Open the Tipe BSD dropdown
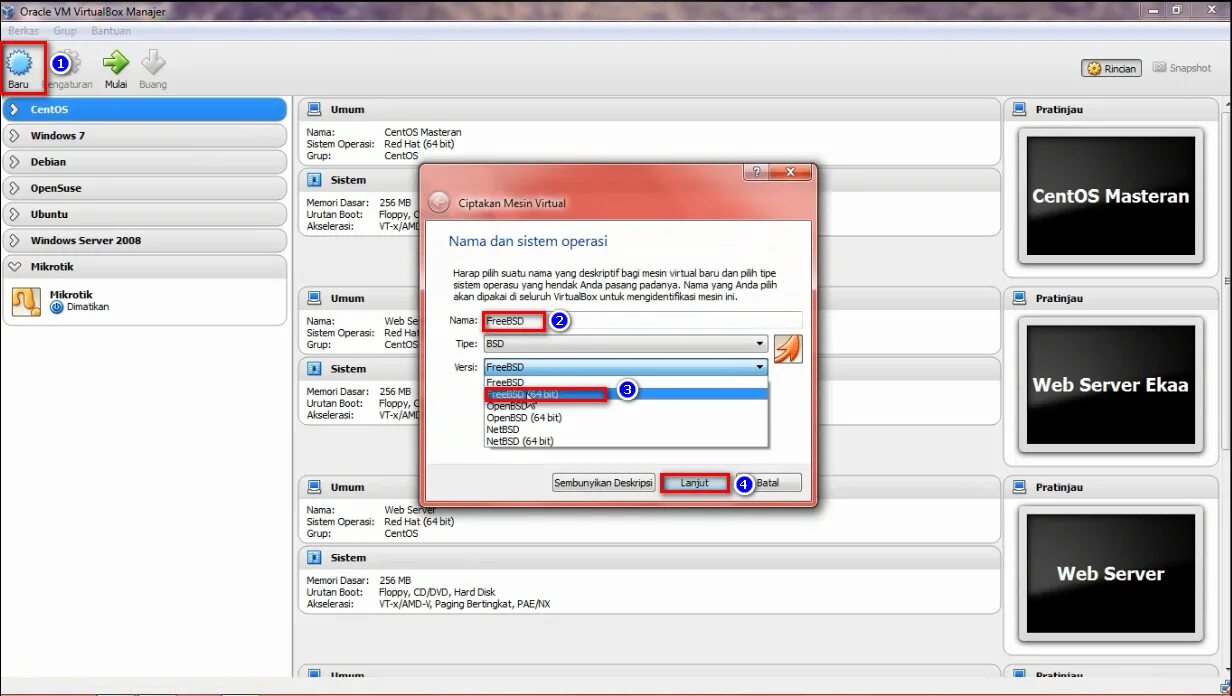1232x696 pixels. (626, 344)
